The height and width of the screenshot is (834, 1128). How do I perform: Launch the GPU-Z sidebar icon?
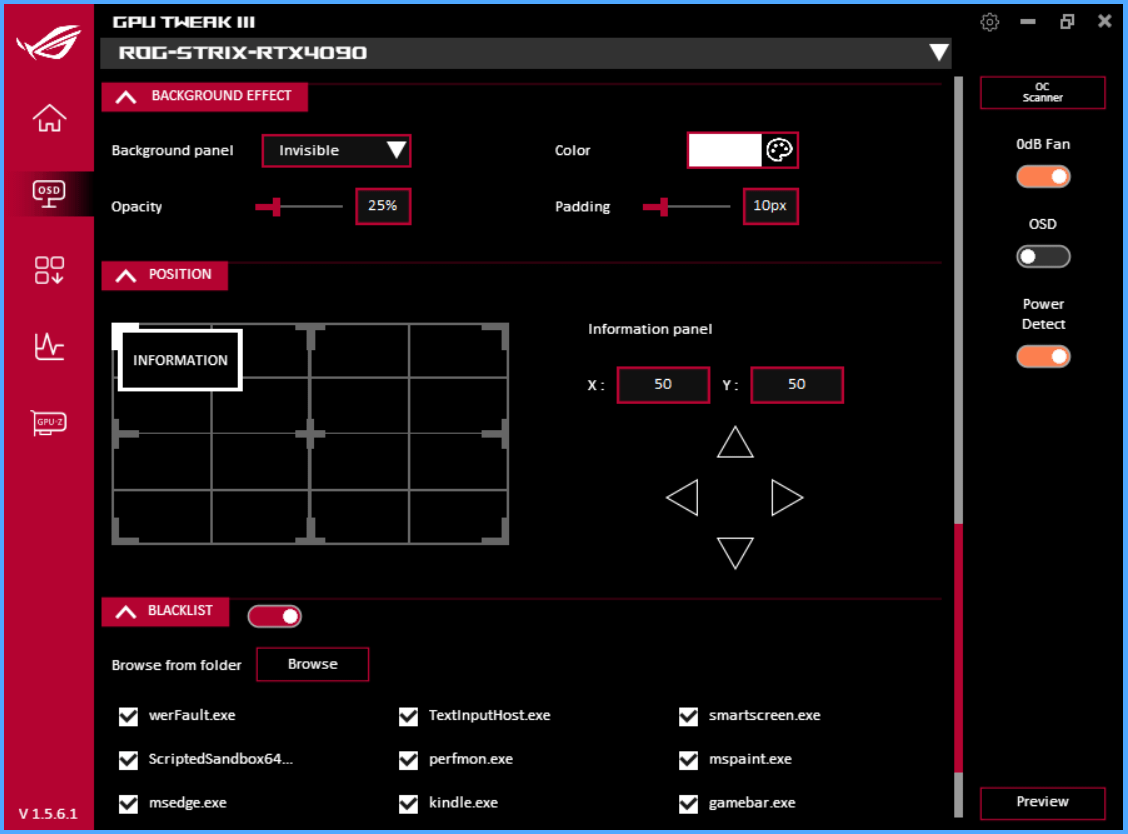tap(49, 422)
